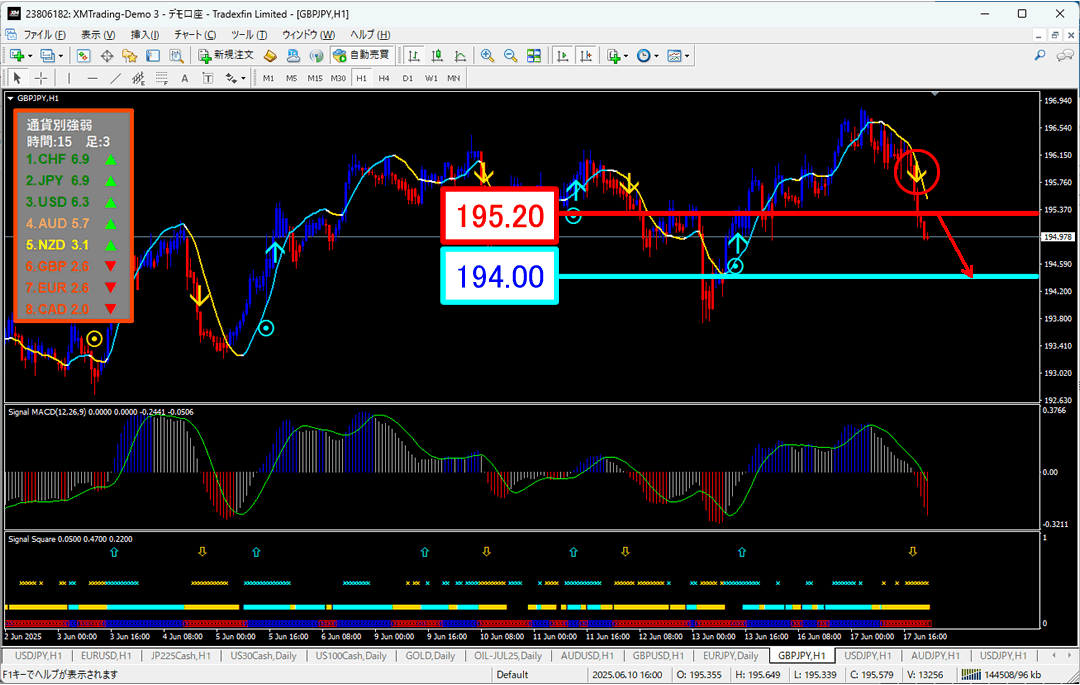1080x685 pixels.
Task: Click connection status 144508/96 kb
Action: click(1003, 675)
